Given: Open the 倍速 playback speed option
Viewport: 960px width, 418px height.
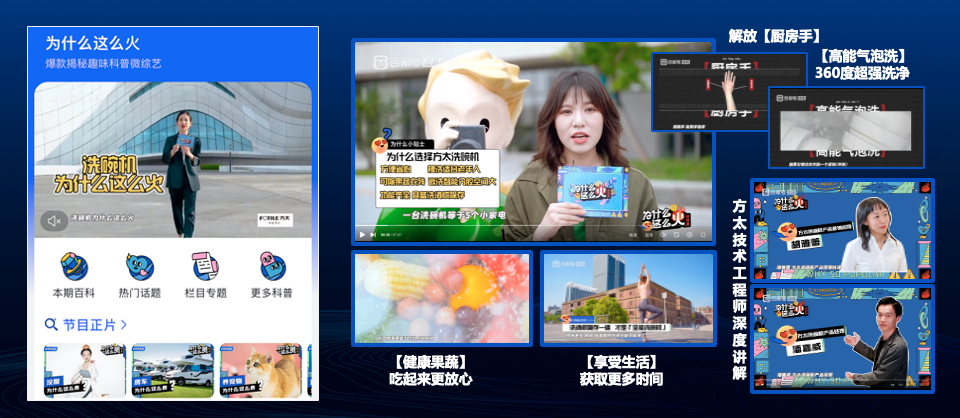Looking at the screenshot, I should tap(633, 235).
